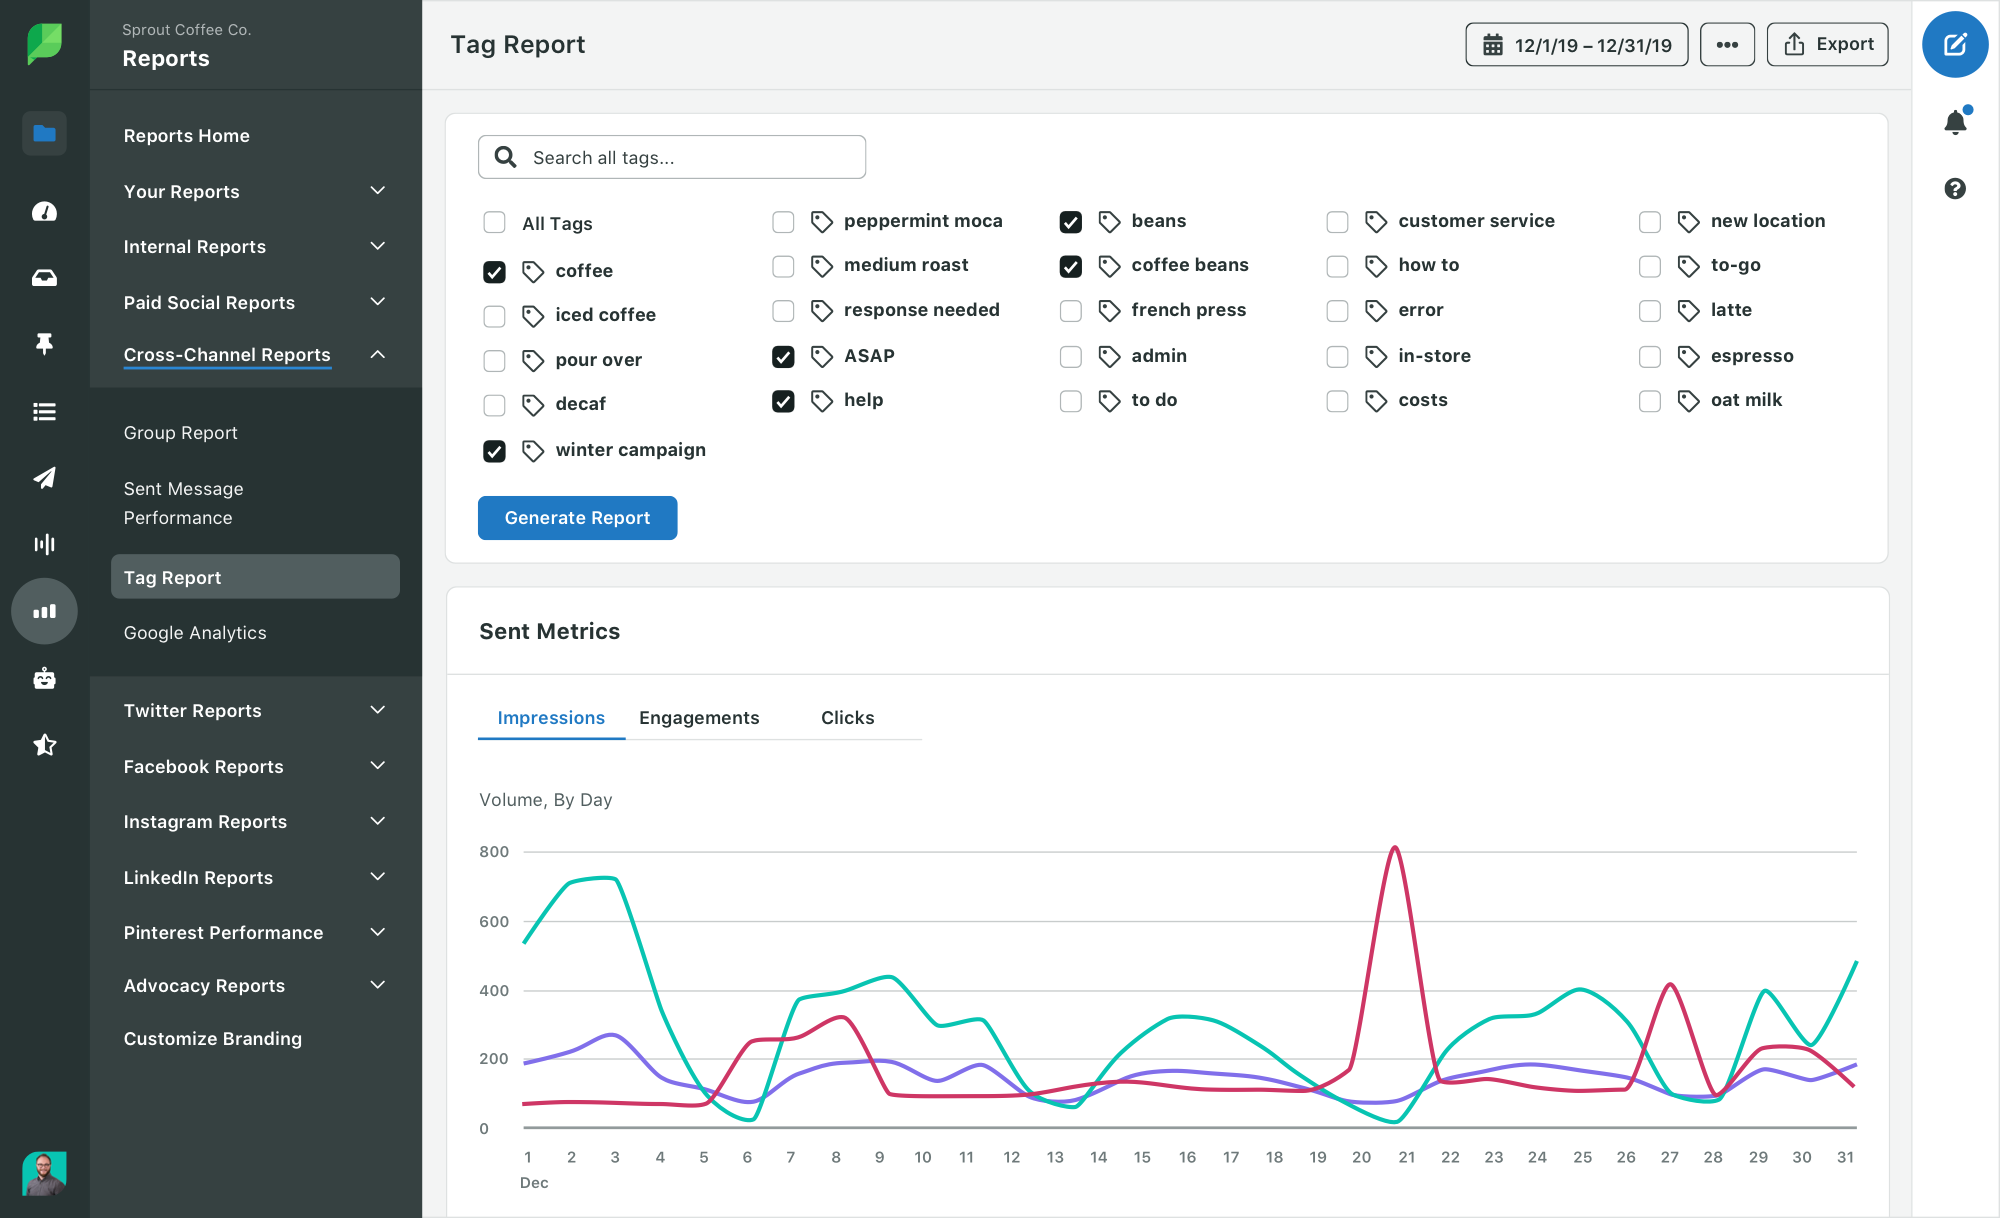The height and width of the screenshot is (1218, 2000).
Task: Open the reviews star icon in sidebar
Action: [44, 745]
